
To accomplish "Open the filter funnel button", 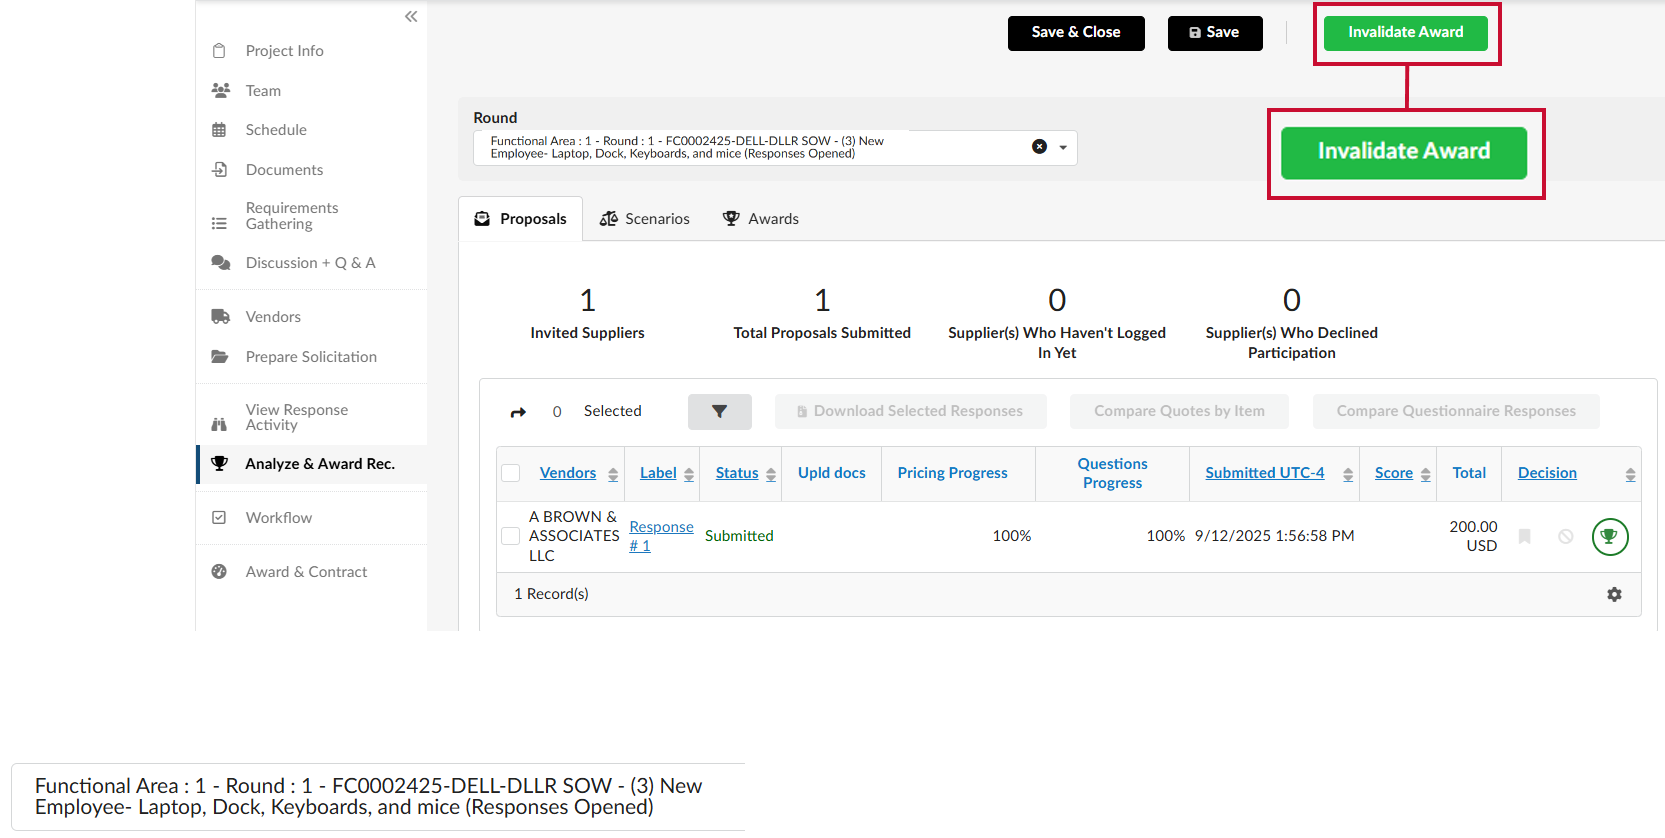I will [x=720, y=412].
